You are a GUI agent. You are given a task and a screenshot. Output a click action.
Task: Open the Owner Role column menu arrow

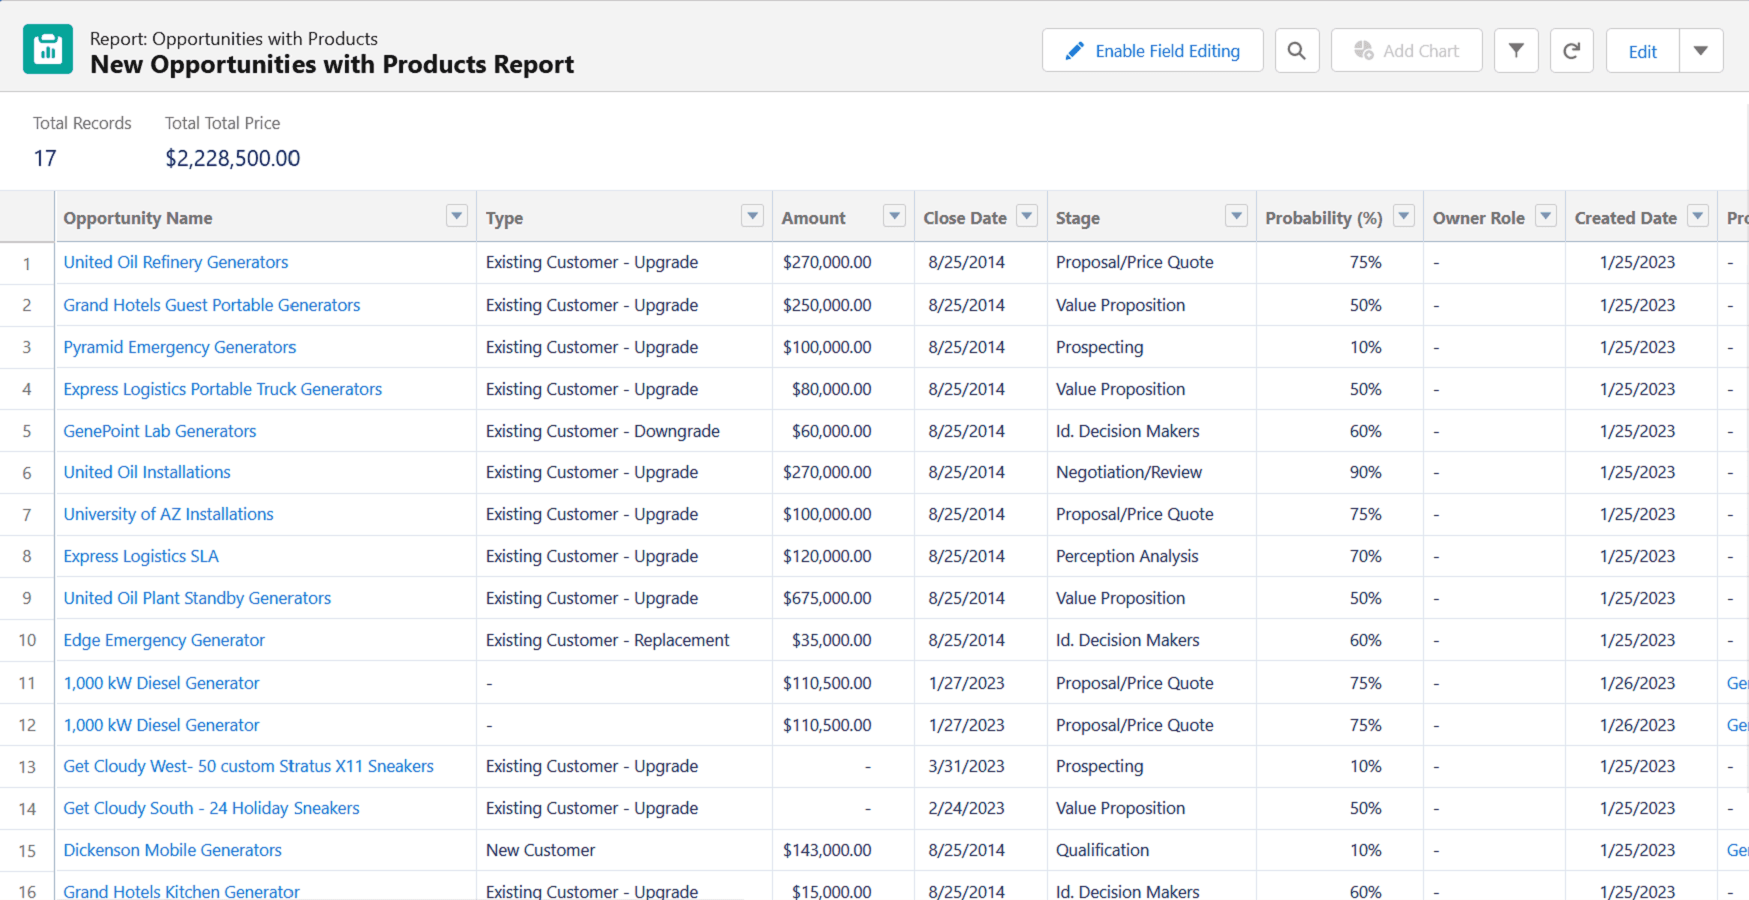point(1546,216)
